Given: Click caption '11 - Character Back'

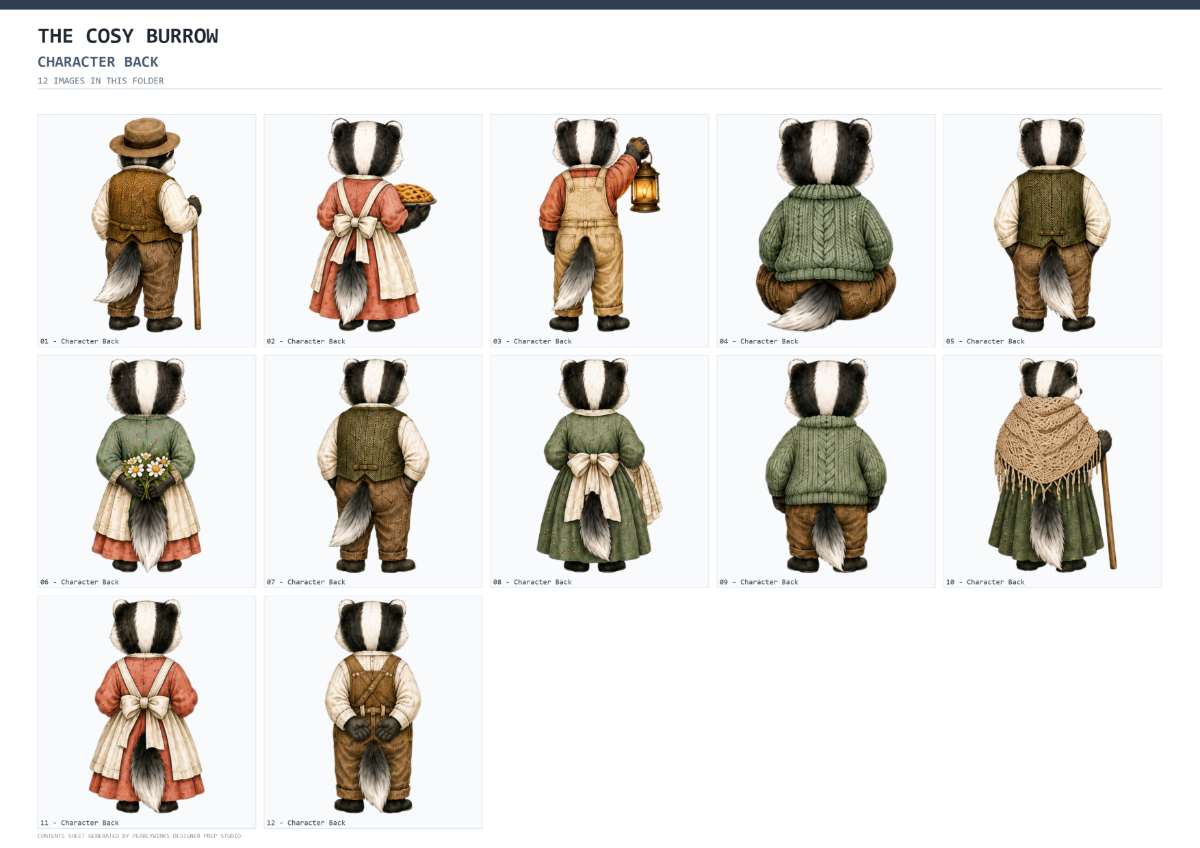Looking at the screenshot, I should (80, 823).
